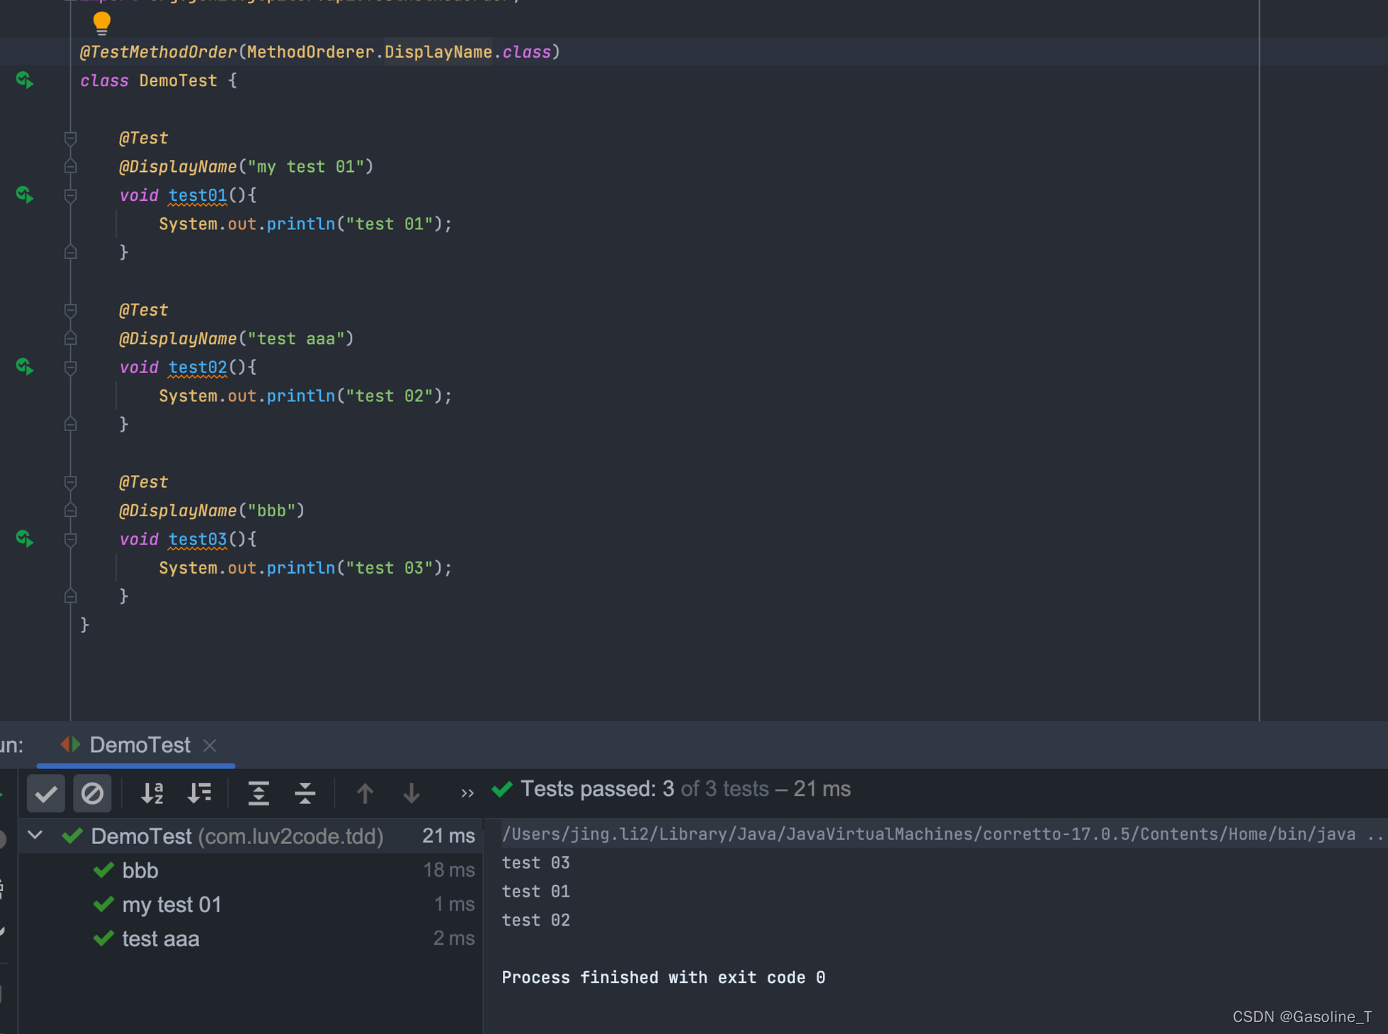1388x1034 pixels.
Task: Select the bbb test result
Action: coord(141,870)
